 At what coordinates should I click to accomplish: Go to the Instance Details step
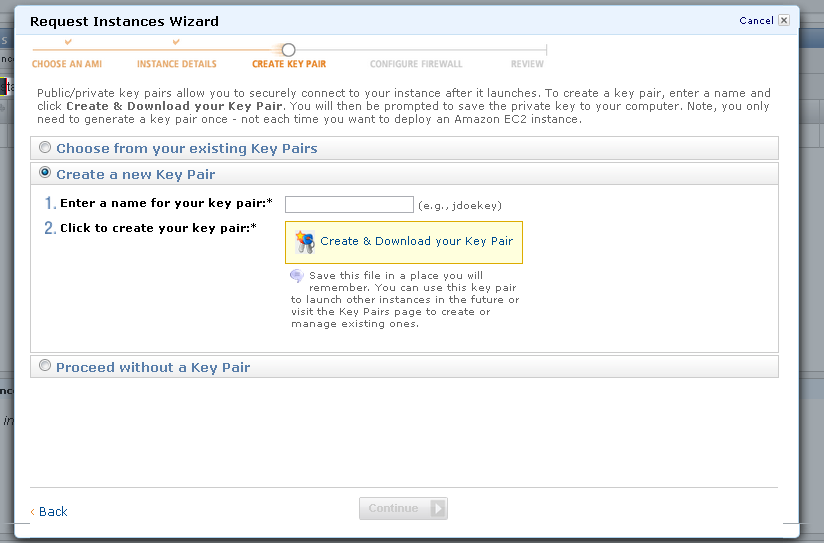177,64
